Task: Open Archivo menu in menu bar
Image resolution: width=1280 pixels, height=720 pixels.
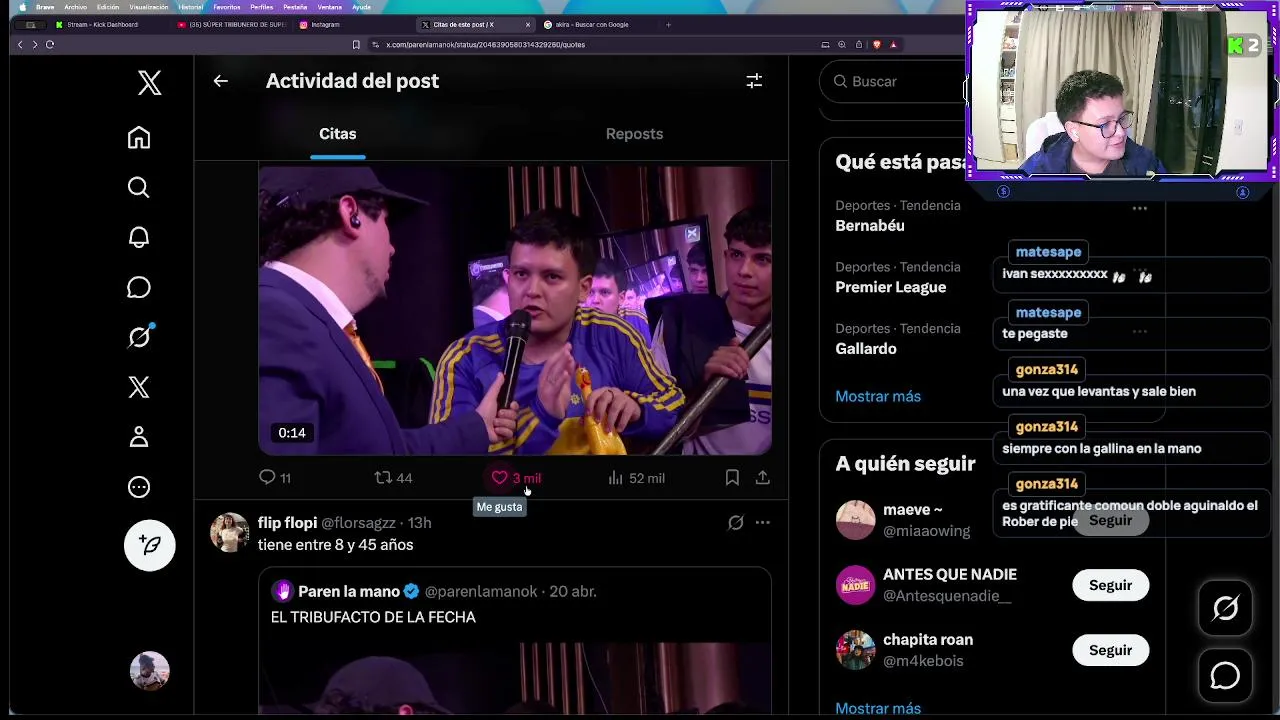Action: point(75,7)
